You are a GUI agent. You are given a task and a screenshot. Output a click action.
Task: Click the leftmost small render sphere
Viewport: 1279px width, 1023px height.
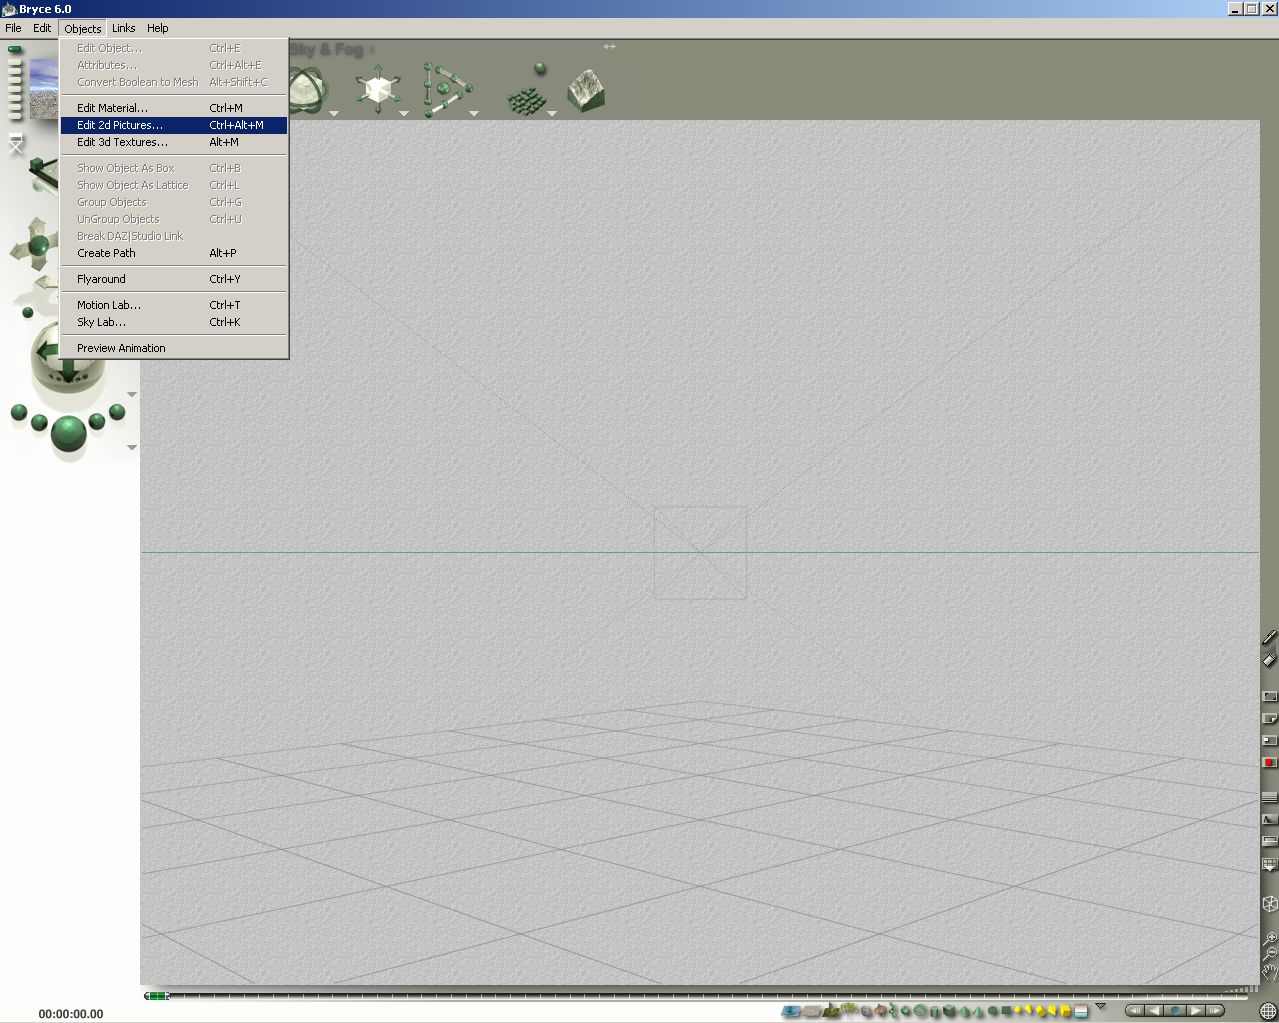click(x=18, y=411)
